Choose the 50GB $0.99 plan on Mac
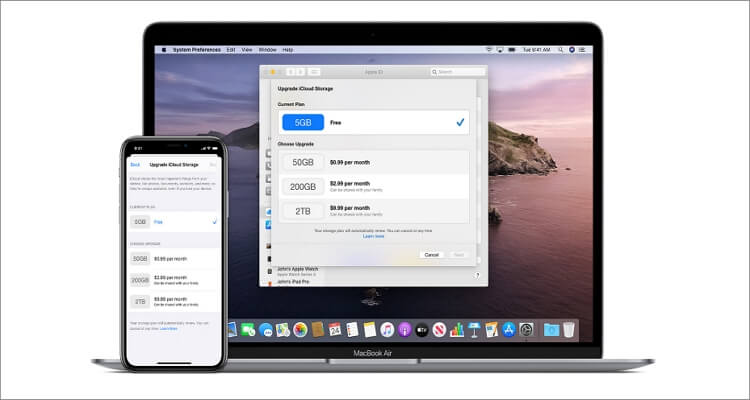Viewport: 750px width, 400px height. point(374,162)
